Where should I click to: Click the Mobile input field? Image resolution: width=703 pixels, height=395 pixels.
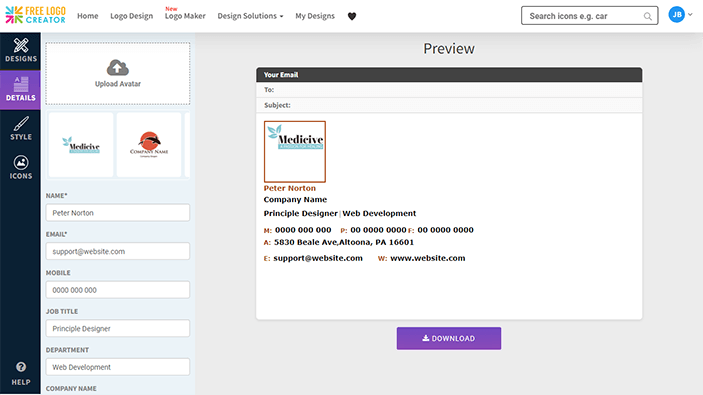click(117, 290)
